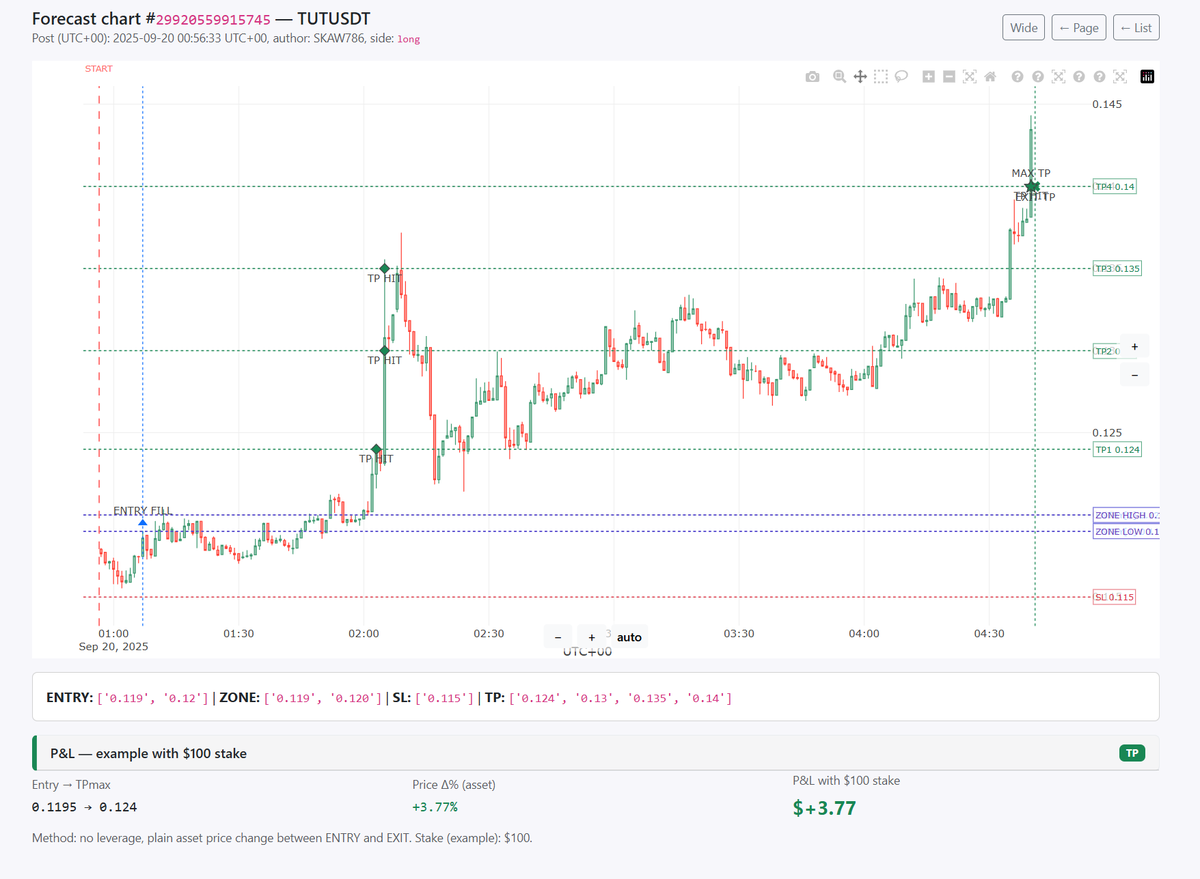This screenshot has height=879, width=1200.
Task: Click the TP HIT diamond on the TP2 line
Action: [385, 350]
